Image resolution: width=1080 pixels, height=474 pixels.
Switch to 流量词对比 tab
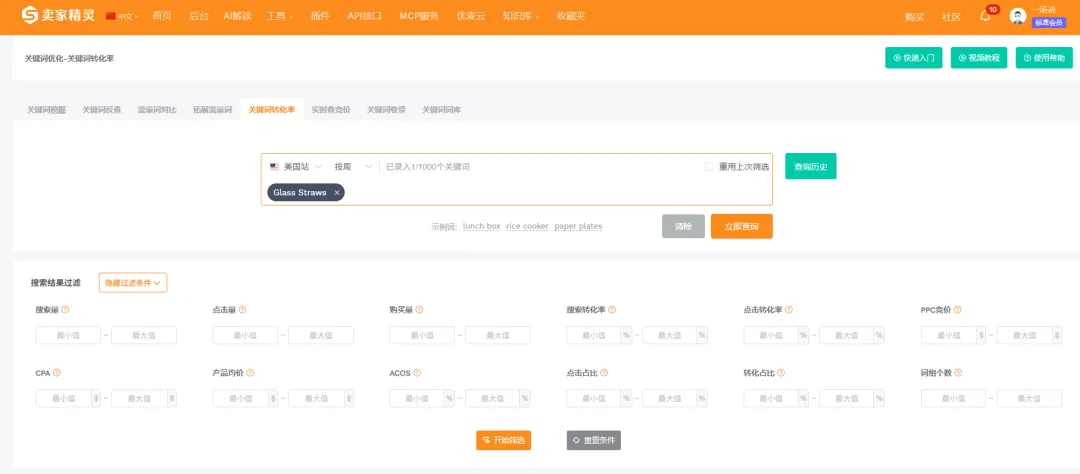pyautogui.click(x=157, y=110)
